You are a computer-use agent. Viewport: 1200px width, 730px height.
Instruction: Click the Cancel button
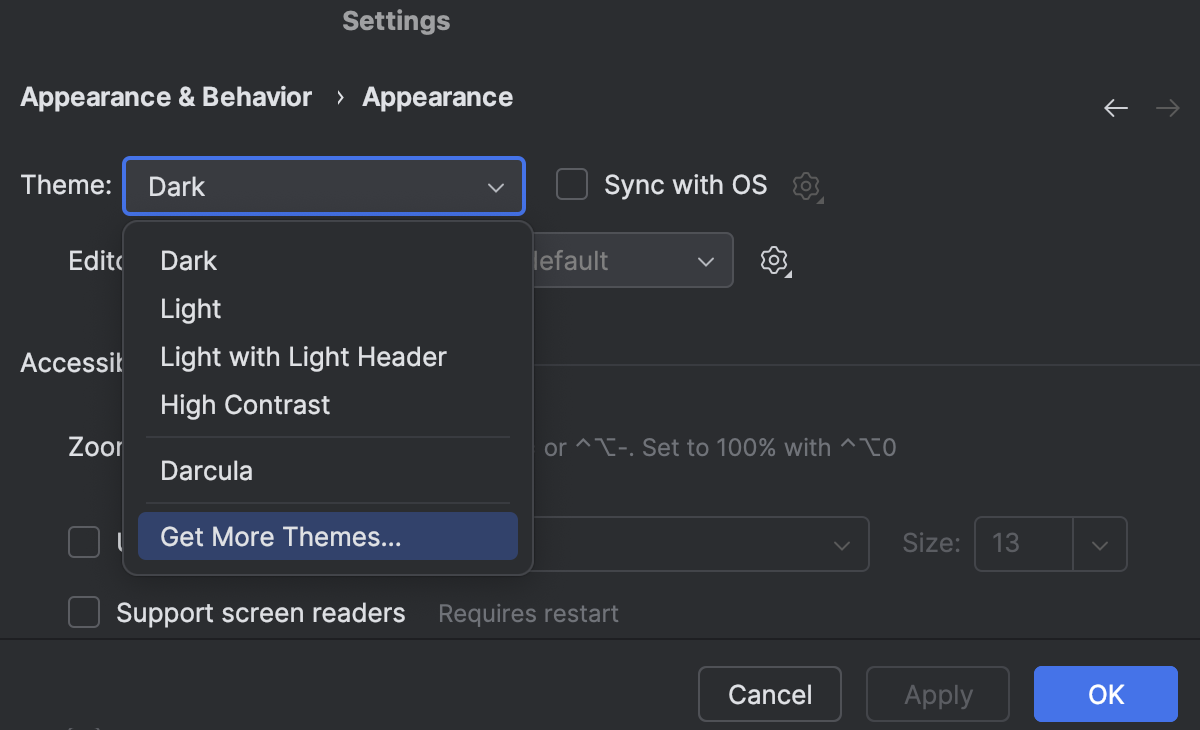[769, 694]
